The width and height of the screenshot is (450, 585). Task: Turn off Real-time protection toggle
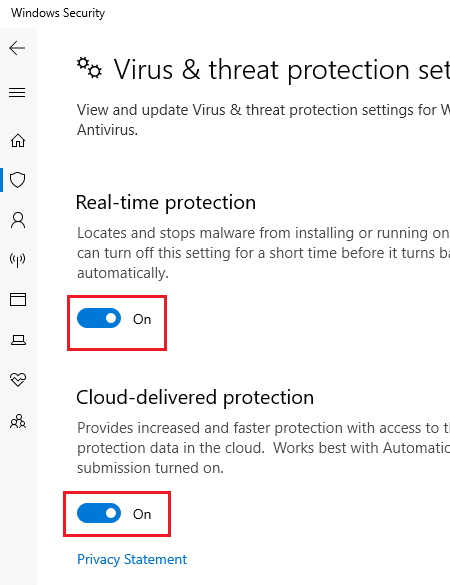coord(99,318)
